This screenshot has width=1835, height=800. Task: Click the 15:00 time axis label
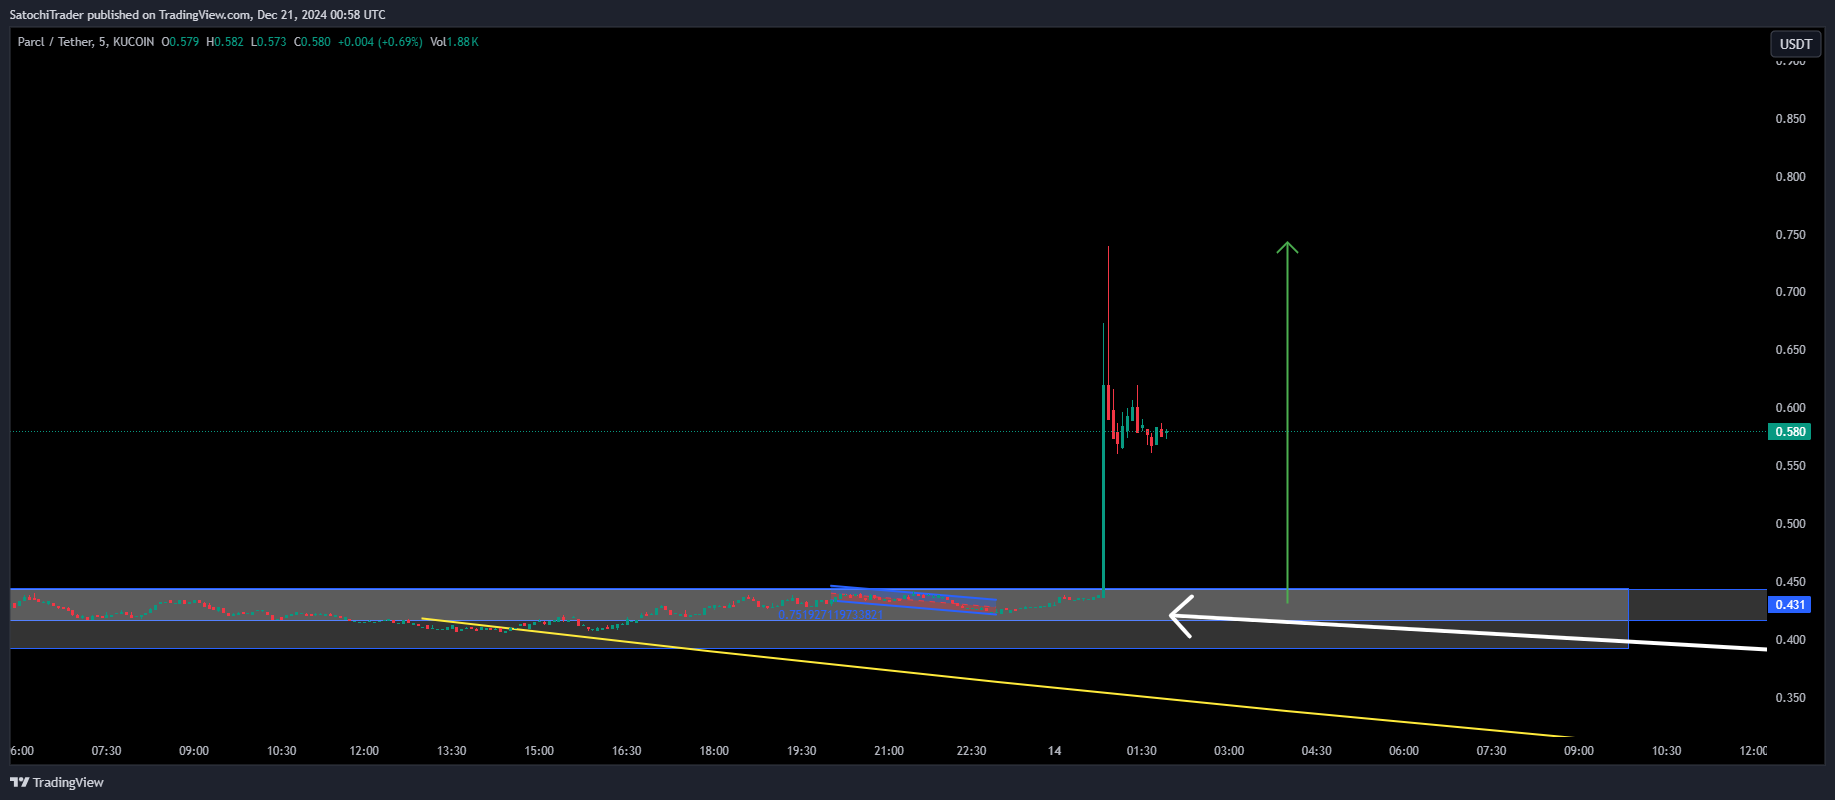click(x=539, y=751)
